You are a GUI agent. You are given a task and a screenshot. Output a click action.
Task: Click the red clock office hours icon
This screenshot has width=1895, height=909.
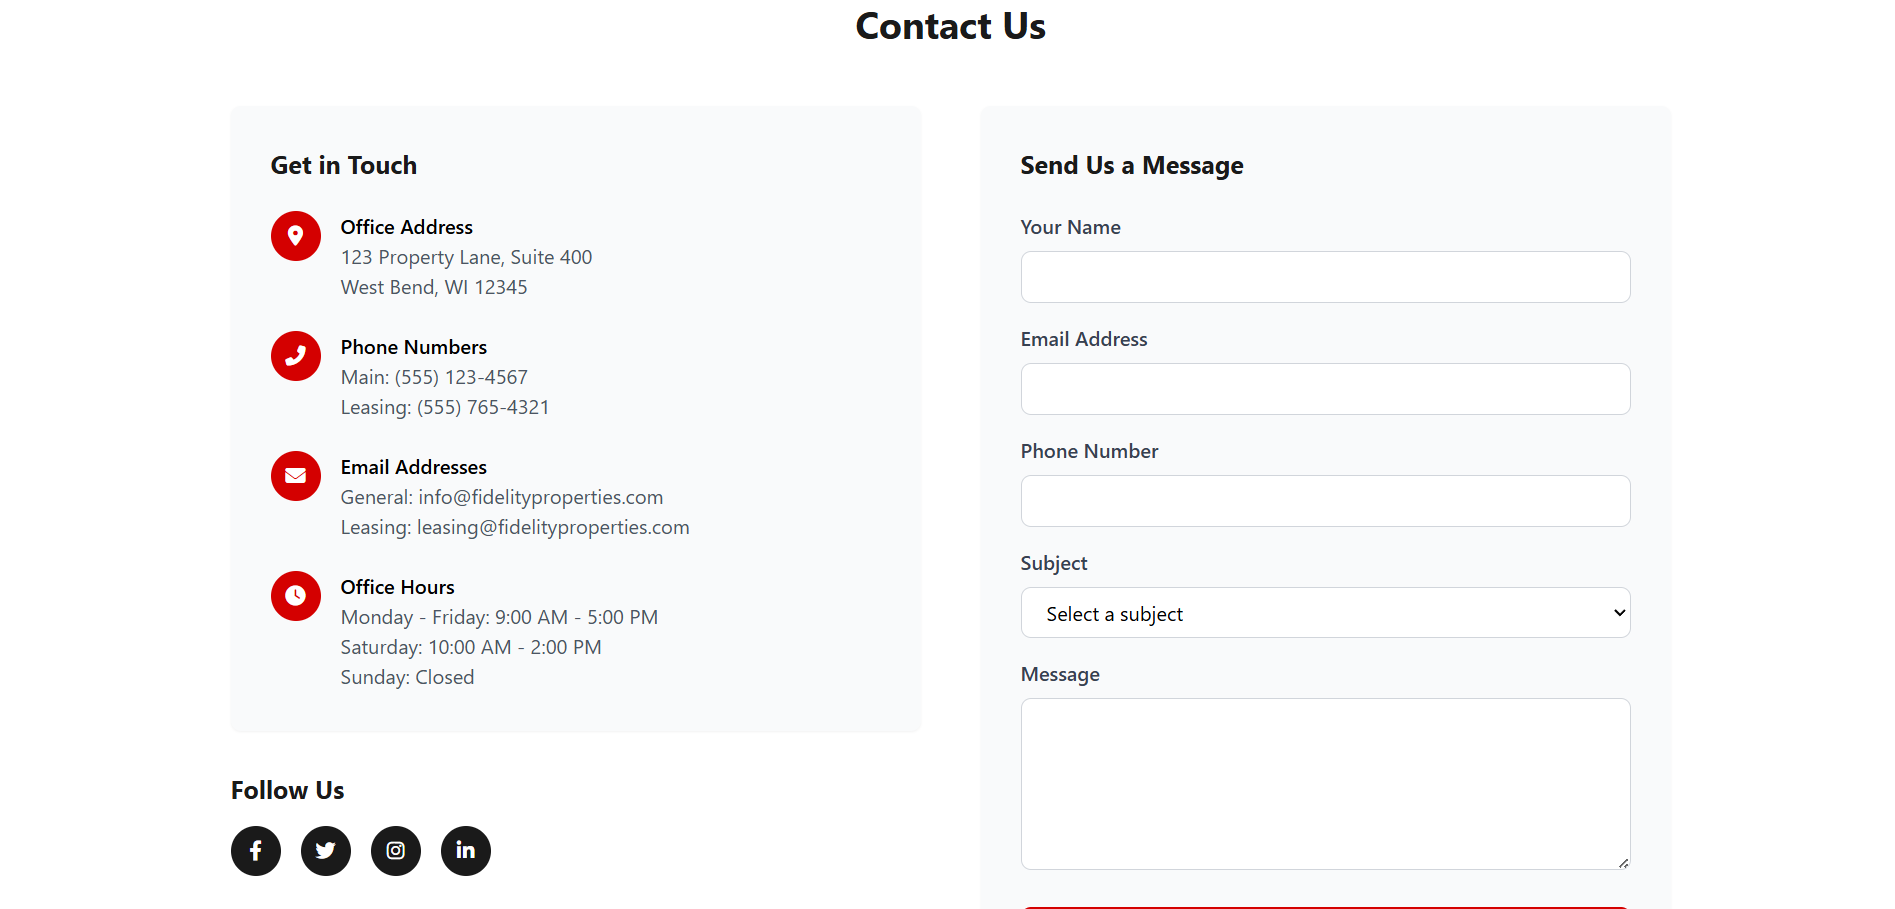pyautogui.click(x=296, y=596)
